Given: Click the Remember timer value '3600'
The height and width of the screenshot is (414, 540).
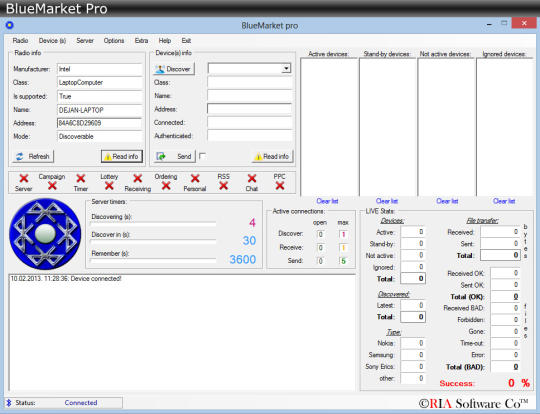Looking at the screenshot, I should tap(243, 259).
